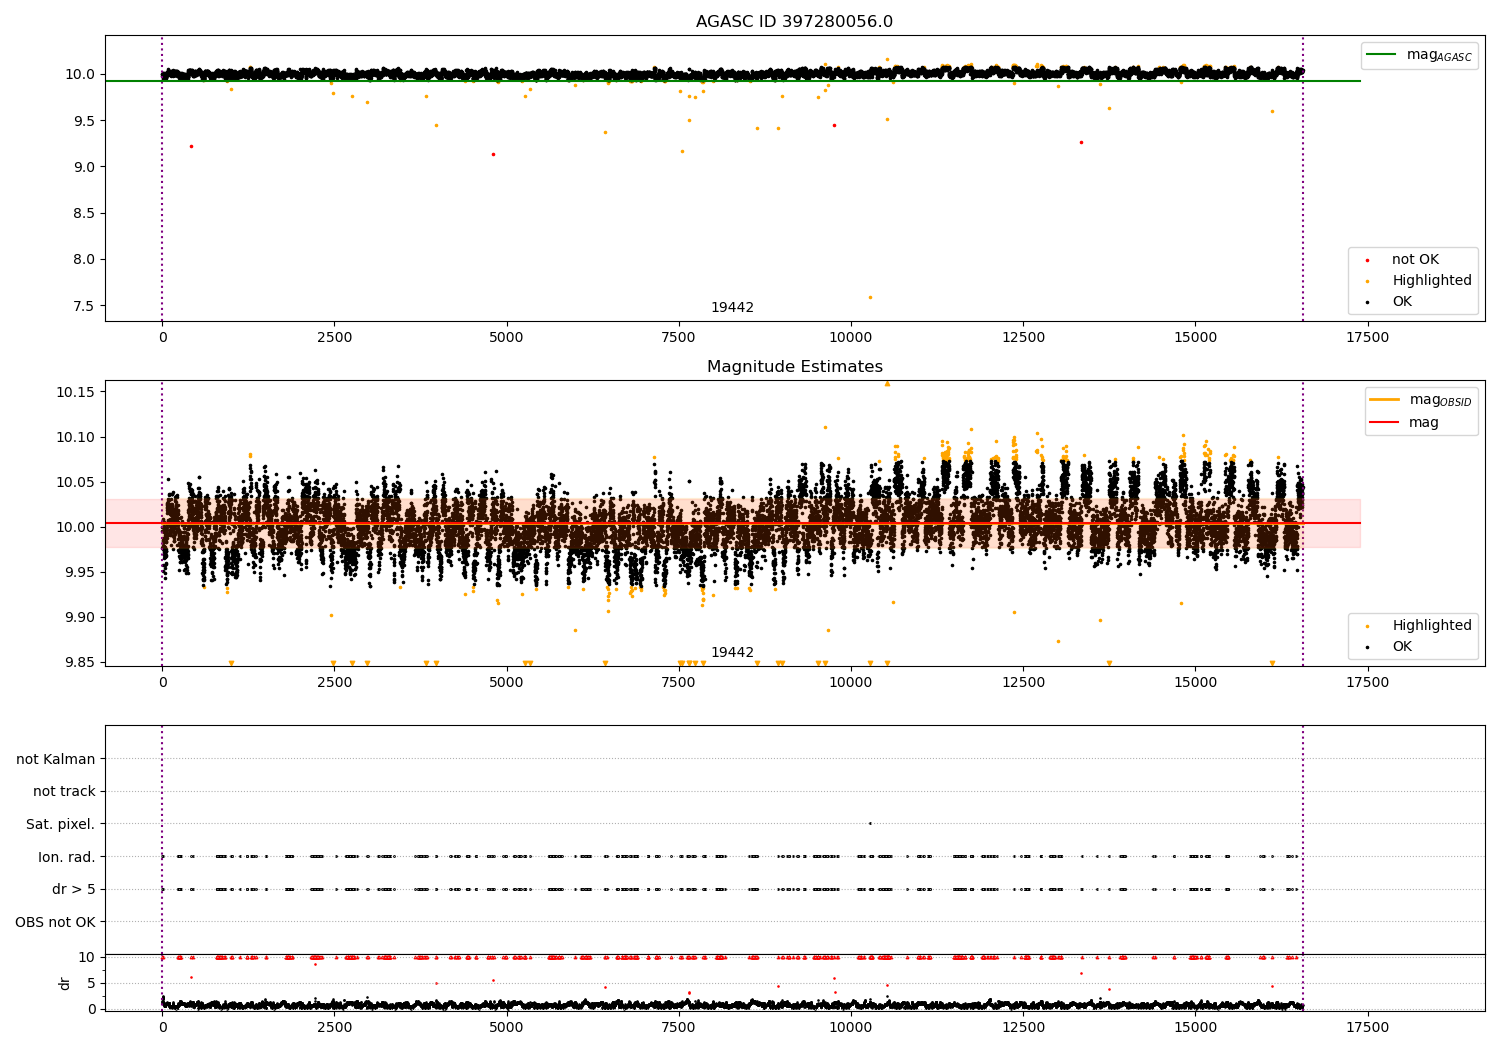The width and height of the screenshot is (1500, 1050).
Task: Click the '10.10' y tick in the middle plot
Action: pos(76,437)
